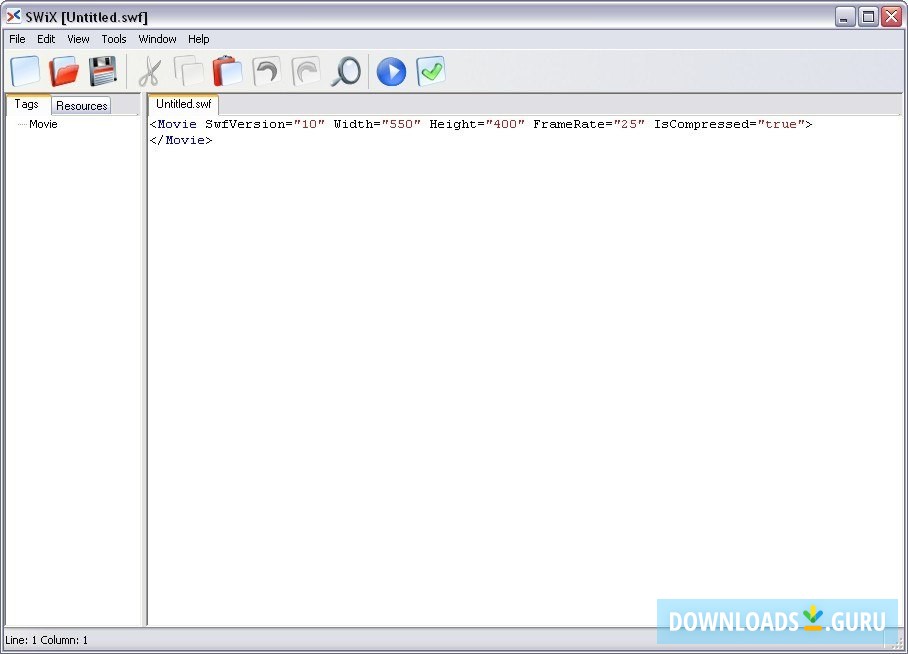Viewport: 908px width, 654px height.
Task: Open a file using the folder icon
Action: pos(64,71)
